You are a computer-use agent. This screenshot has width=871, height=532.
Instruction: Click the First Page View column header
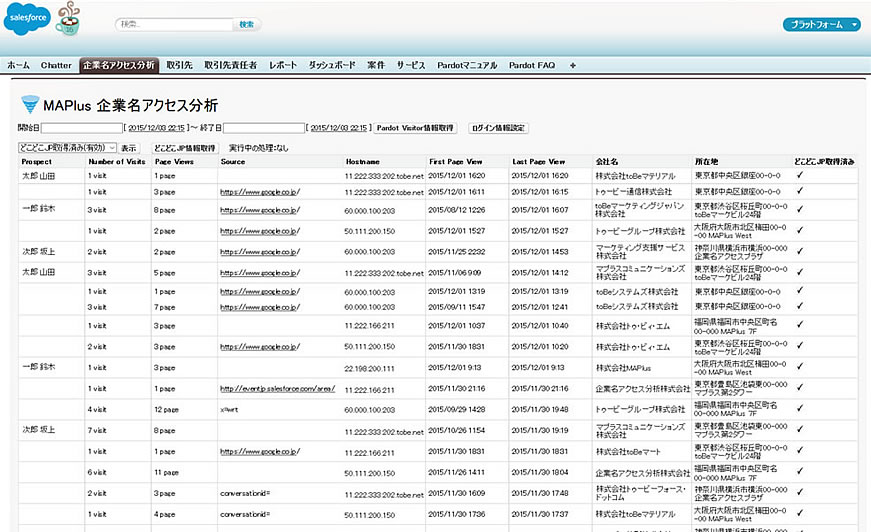point(455,162)
